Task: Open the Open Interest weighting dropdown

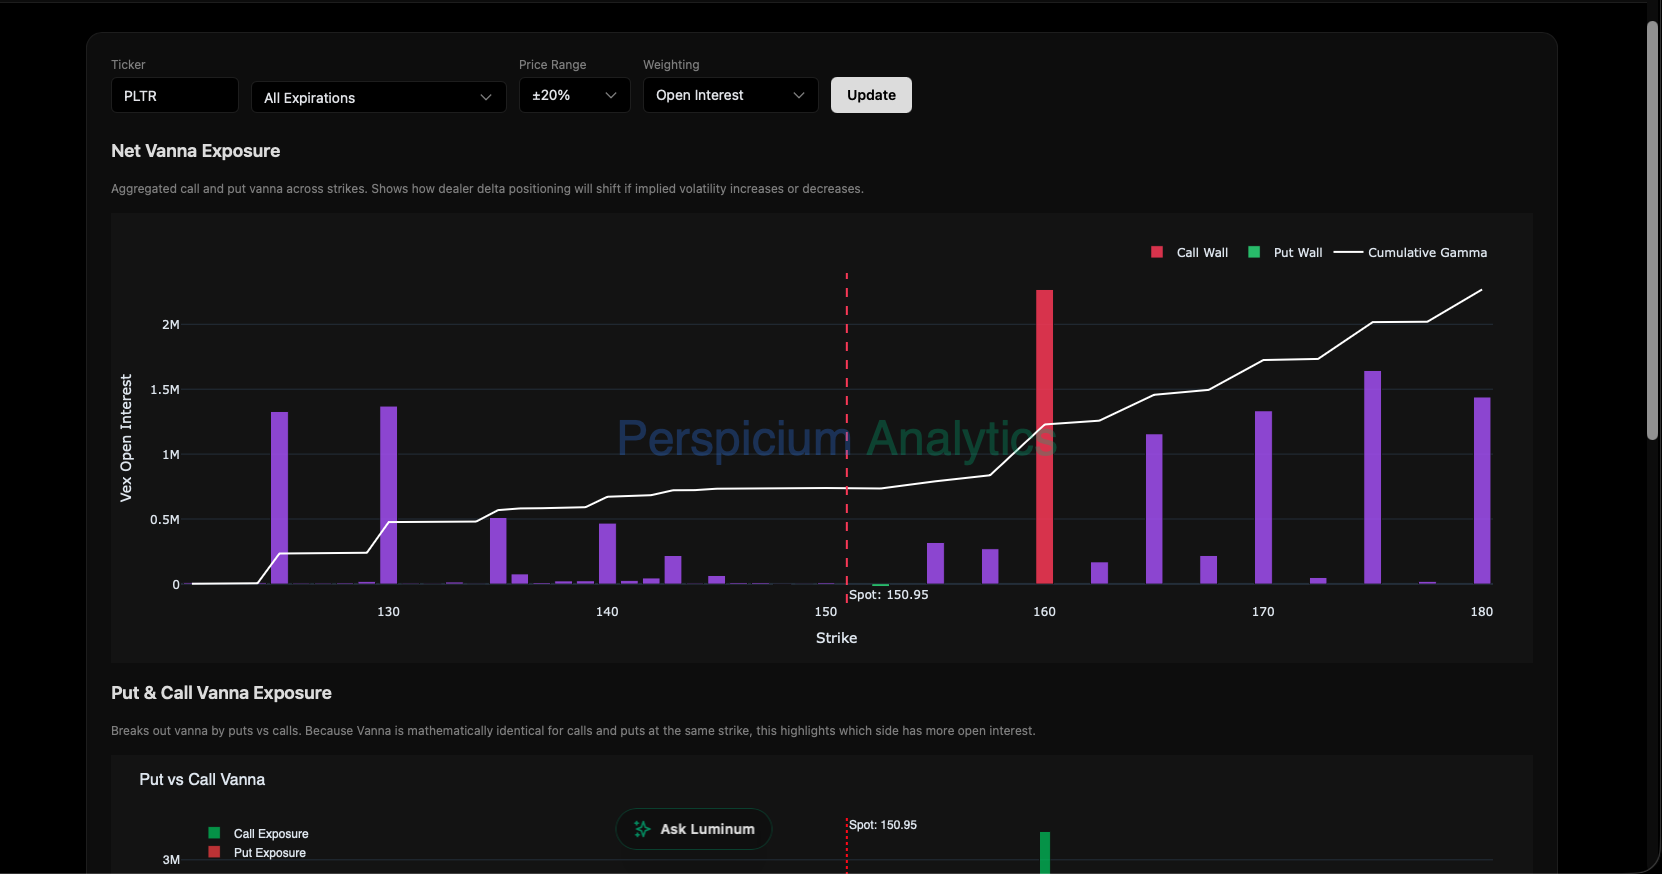Action: (730, 95)
